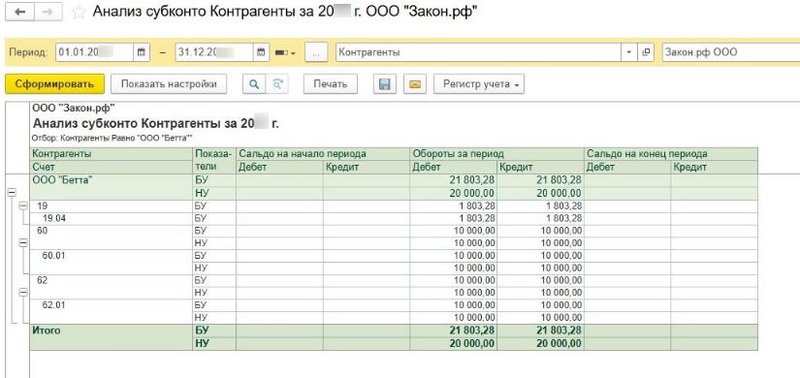Collapse the account 60 group
The image size is (800, 378).
(x=23, y=243)
